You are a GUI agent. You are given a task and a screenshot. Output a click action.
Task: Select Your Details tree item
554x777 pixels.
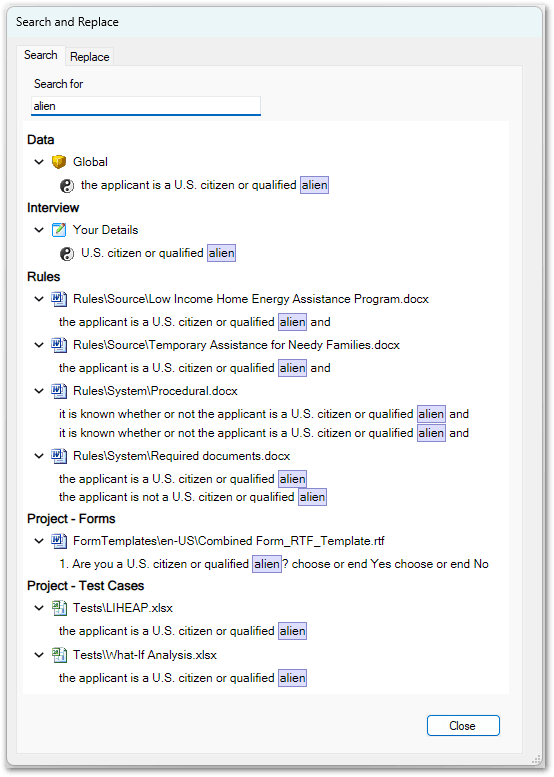point(106,230)
